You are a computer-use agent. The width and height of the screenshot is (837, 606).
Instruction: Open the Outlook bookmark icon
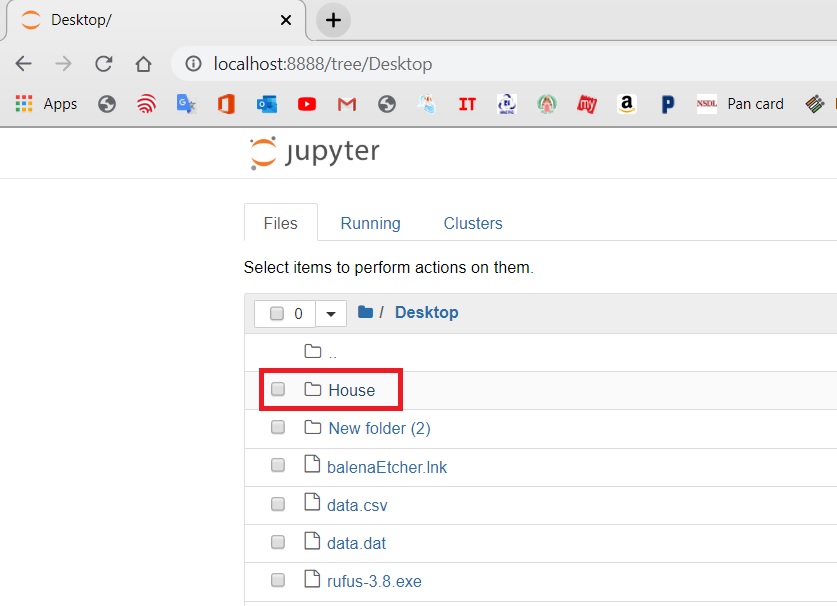pos(266,104)
